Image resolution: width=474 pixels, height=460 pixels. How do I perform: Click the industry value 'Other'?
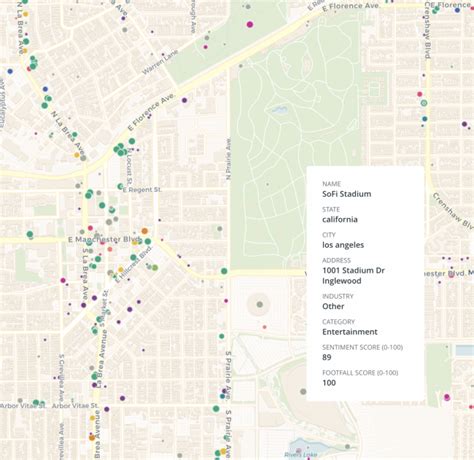point(333,306)
